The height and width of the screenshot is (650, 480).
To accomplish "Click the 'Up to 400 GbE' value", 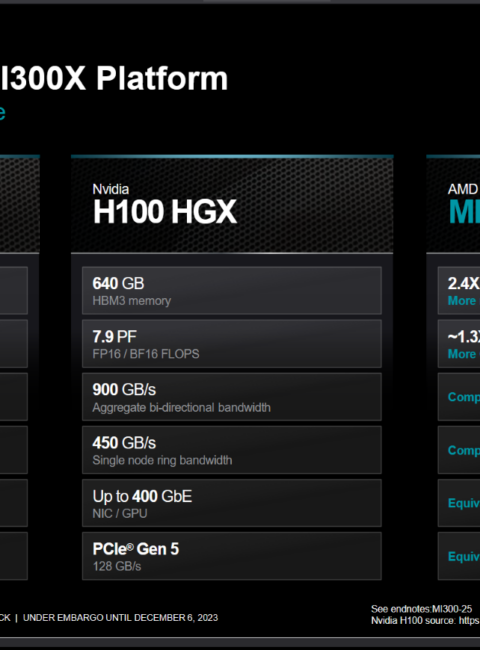I will 142,496.
